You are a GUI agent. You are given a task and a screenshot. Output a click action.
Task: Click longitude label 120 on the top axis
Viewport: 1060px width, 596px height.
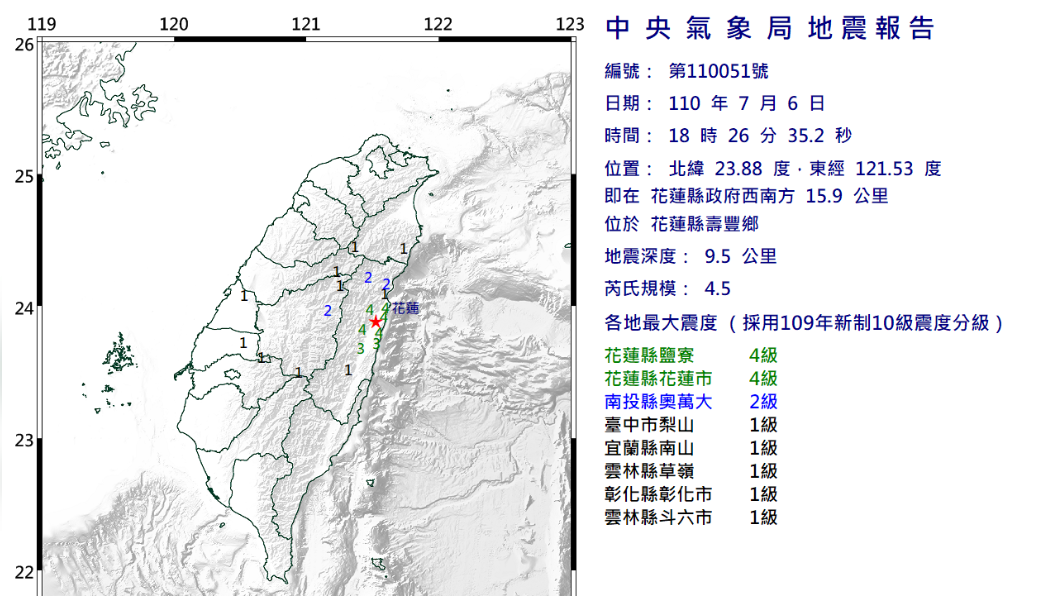(x=174, y=24)
